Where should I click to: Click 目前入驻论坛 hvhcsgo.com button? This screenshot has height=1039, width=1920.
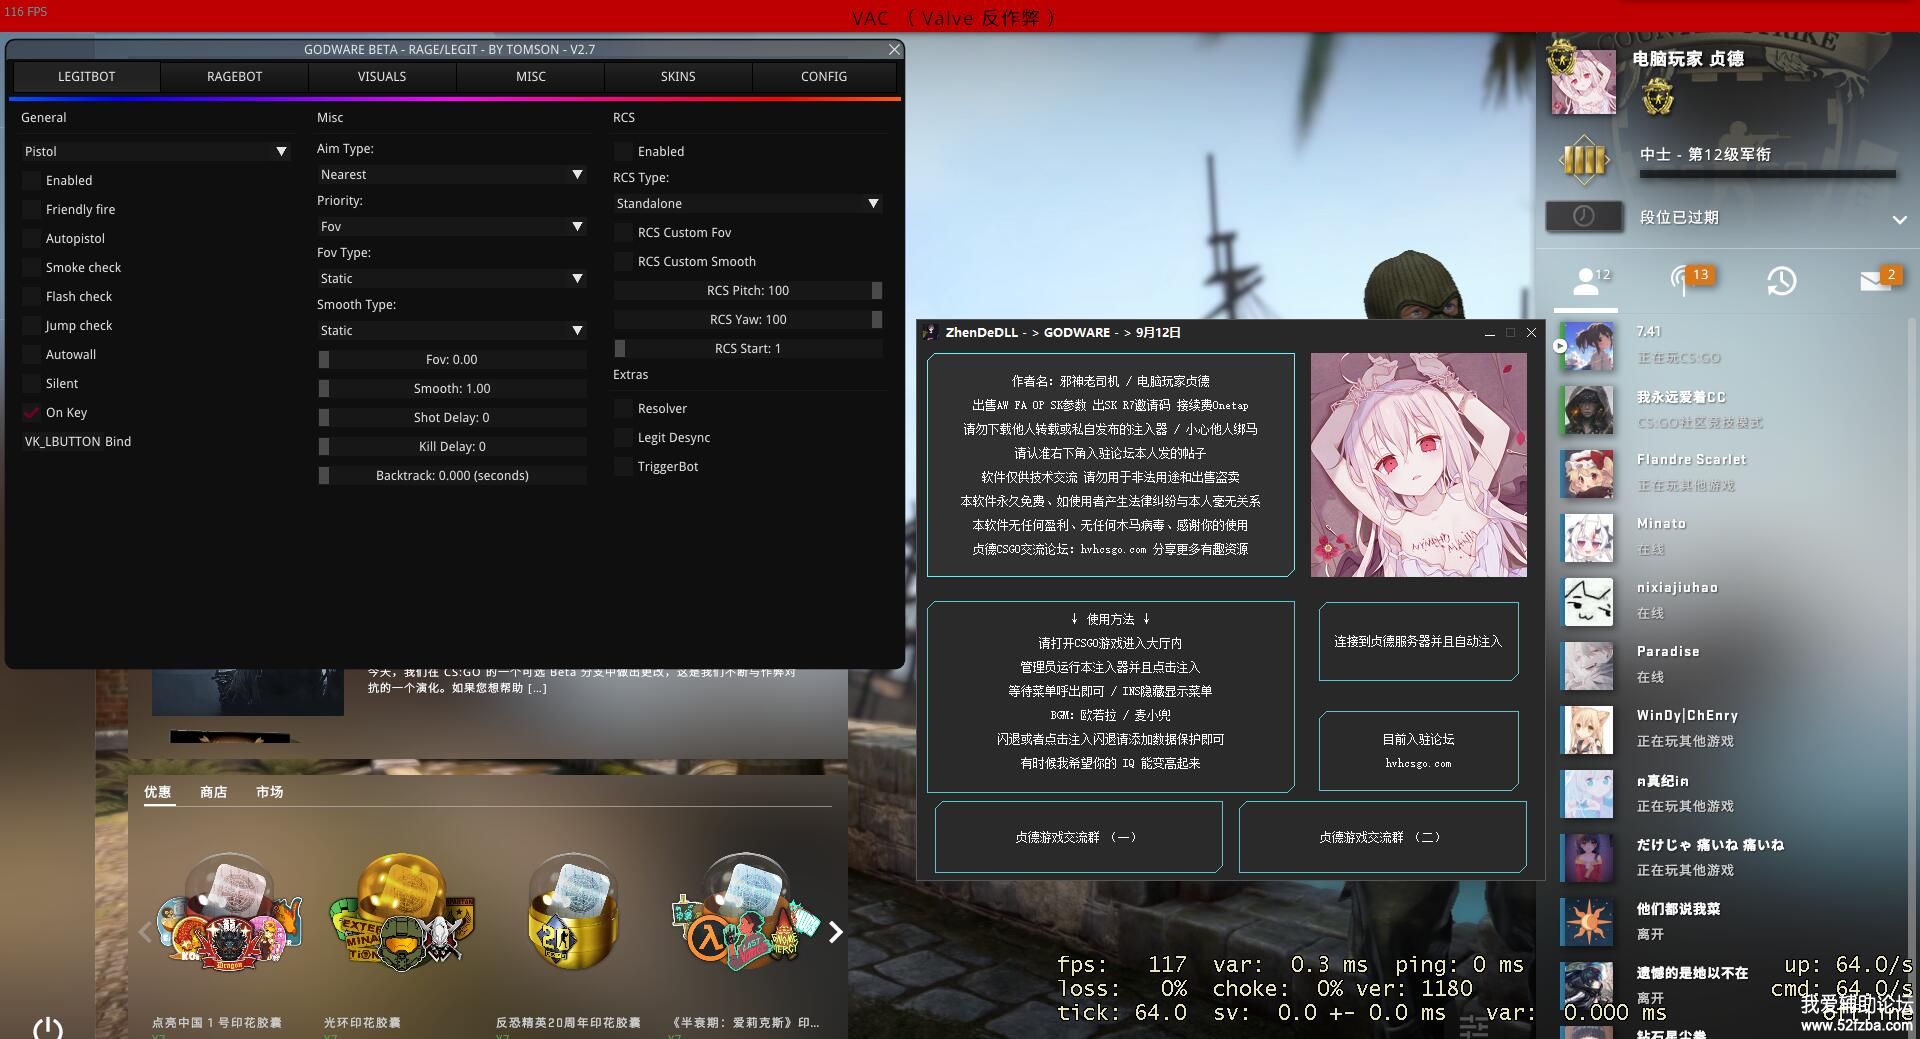point(1418,750)
